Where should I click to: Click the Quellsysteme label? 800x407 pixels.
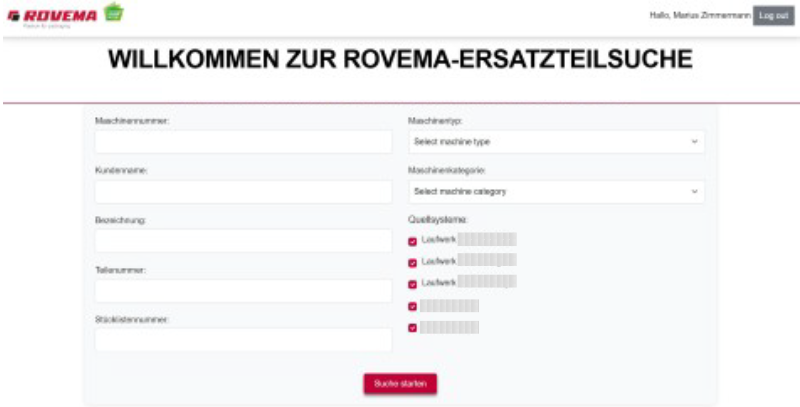point(438,219)
